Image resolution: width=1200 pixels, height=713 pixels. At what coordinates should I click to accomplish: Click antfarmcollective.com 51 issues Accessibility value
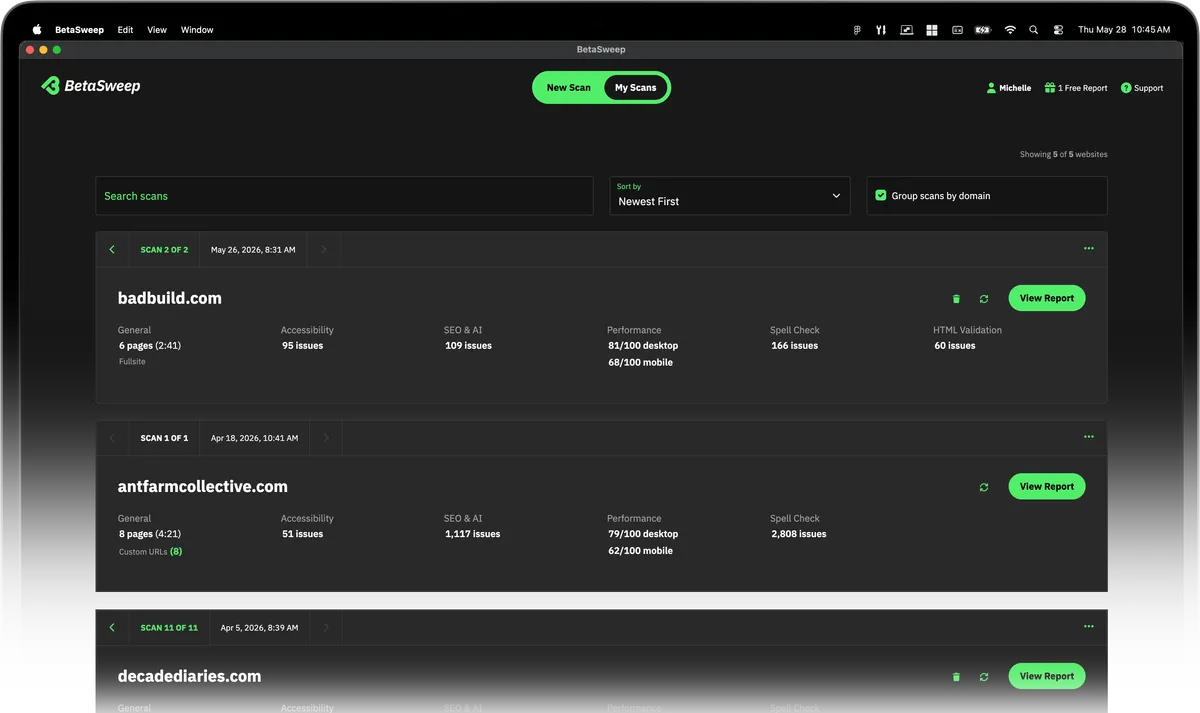click(302, 534)
